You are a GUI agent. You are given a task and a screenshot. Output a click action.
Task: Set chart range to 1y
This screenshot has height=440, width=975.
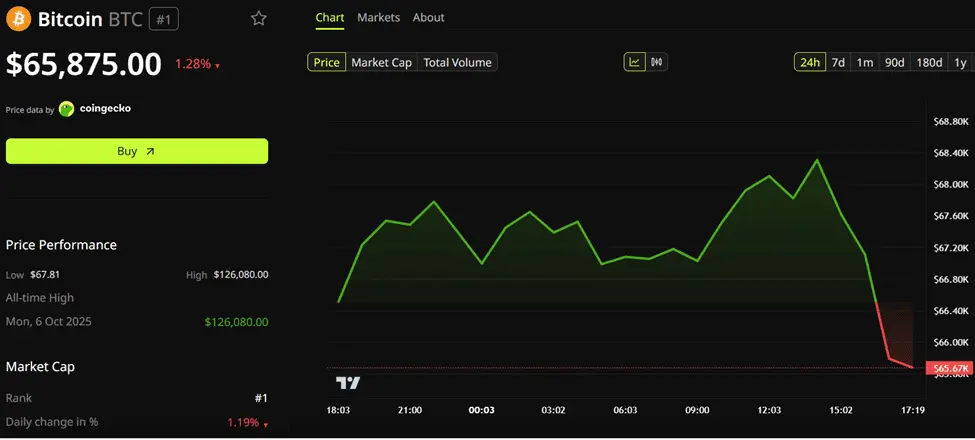coord(960,62)
